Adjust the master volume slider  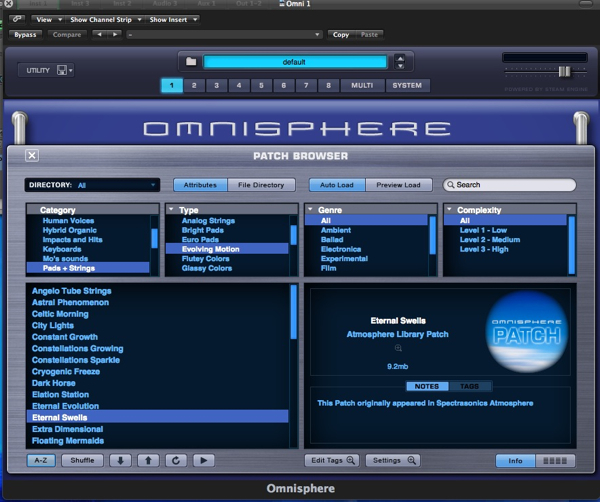click(564, 72)
